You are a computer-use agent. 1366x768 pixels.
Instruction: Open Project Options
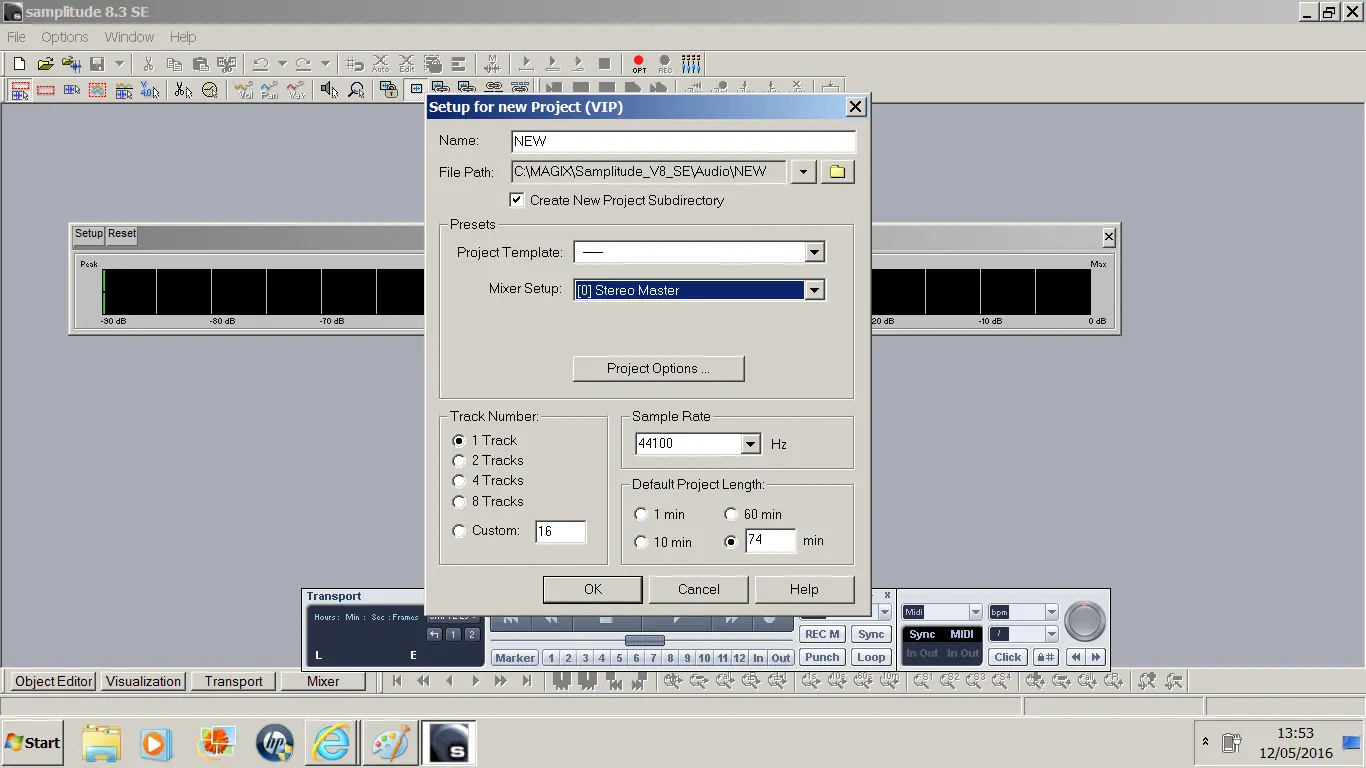[658, 368]
